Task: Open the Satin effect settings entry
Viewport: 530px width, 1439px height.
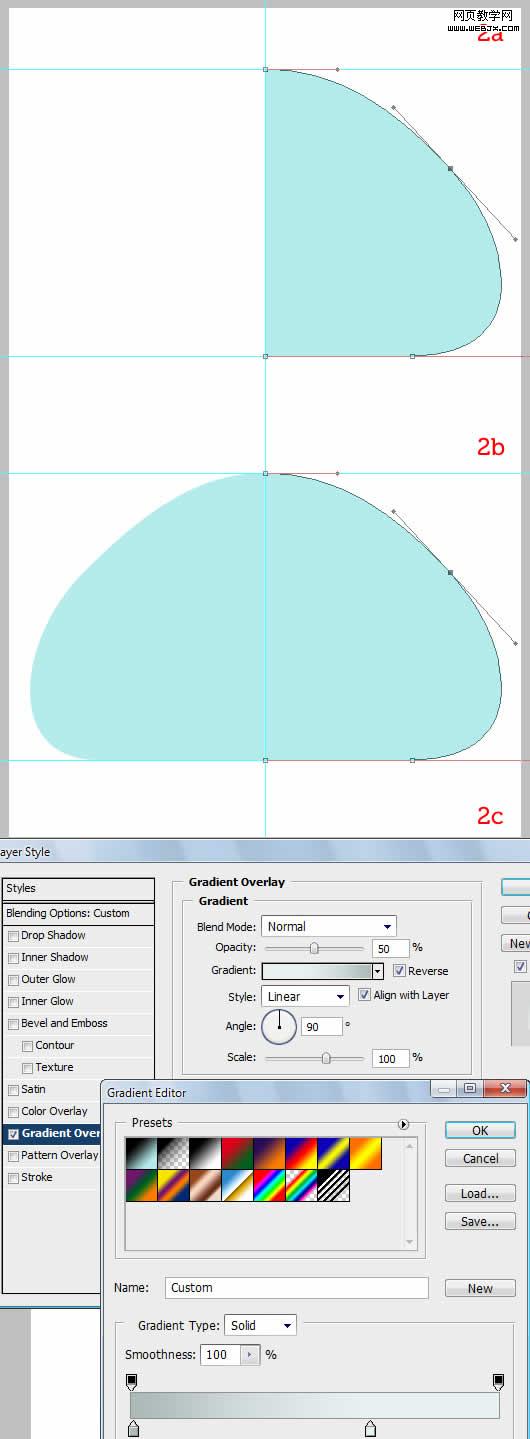Action: (x=33, y=1090)
